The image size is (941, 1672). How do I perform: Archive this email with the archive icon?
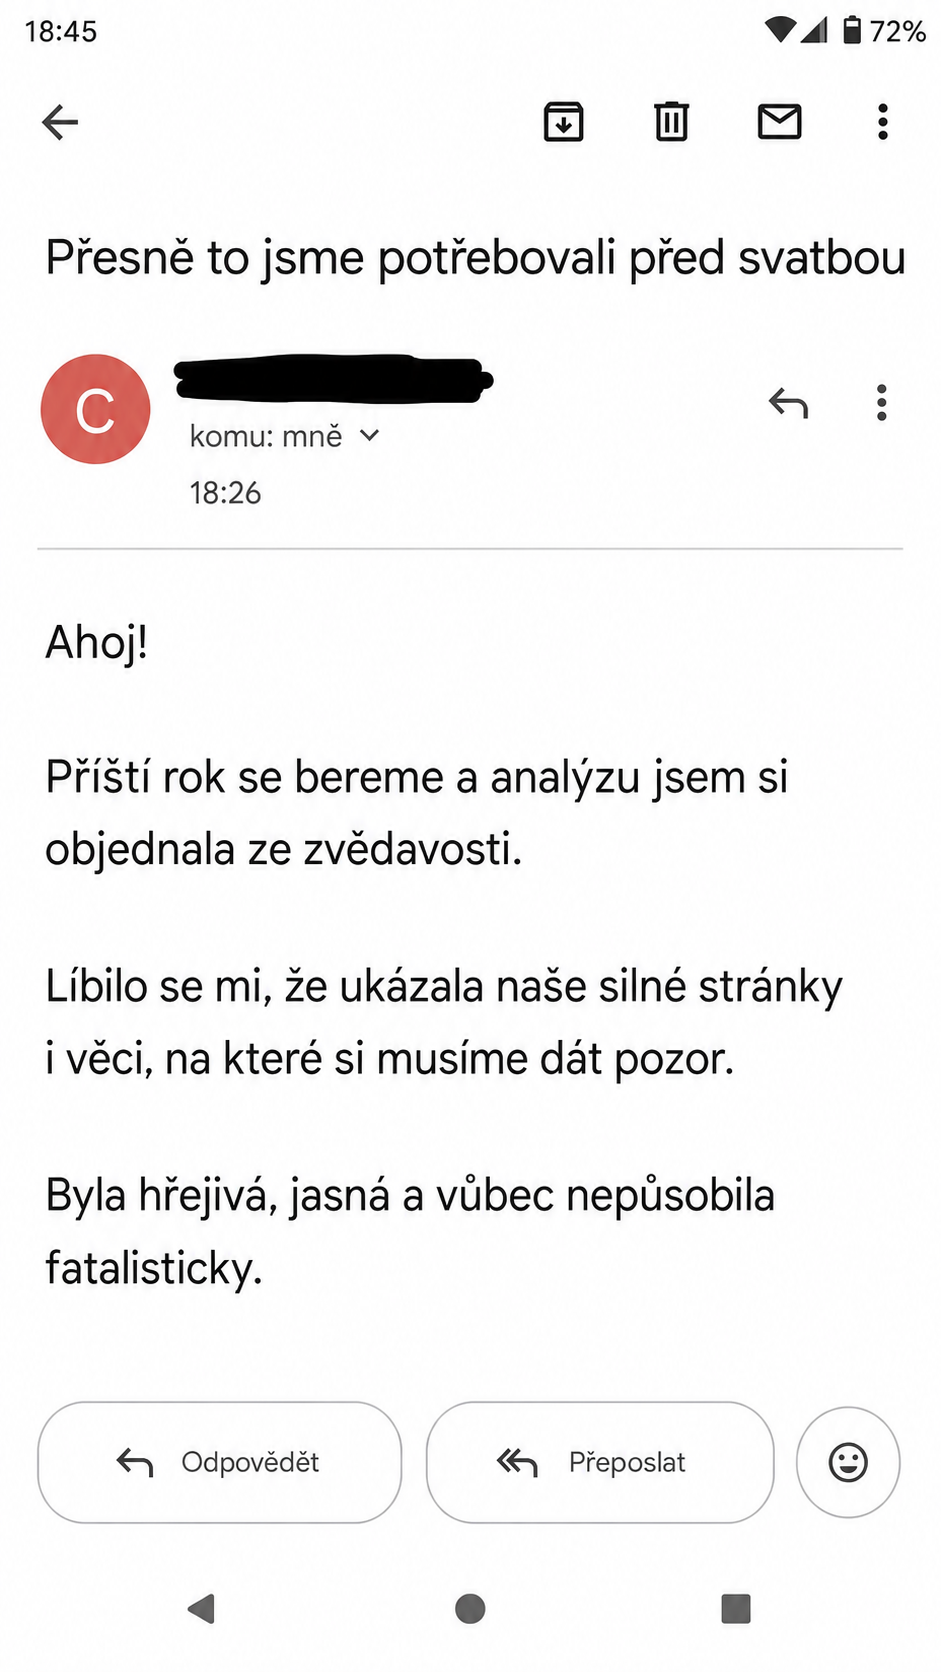(564, 122)
